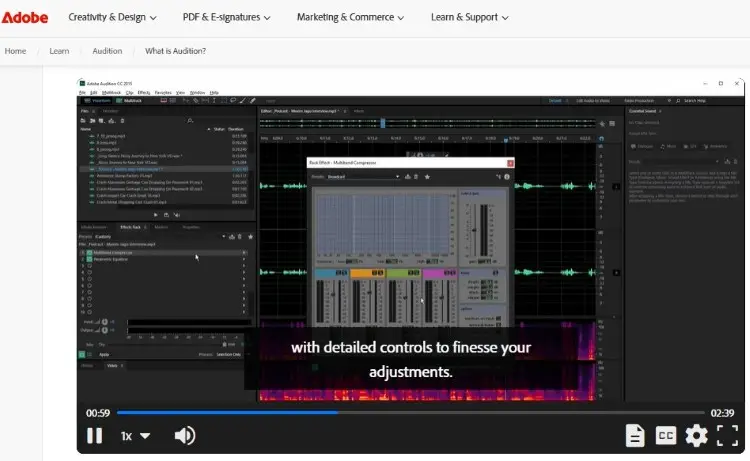The image size is (750, 461).
Task: Switch to the Effects Rack tab
Action: point(131,227)
